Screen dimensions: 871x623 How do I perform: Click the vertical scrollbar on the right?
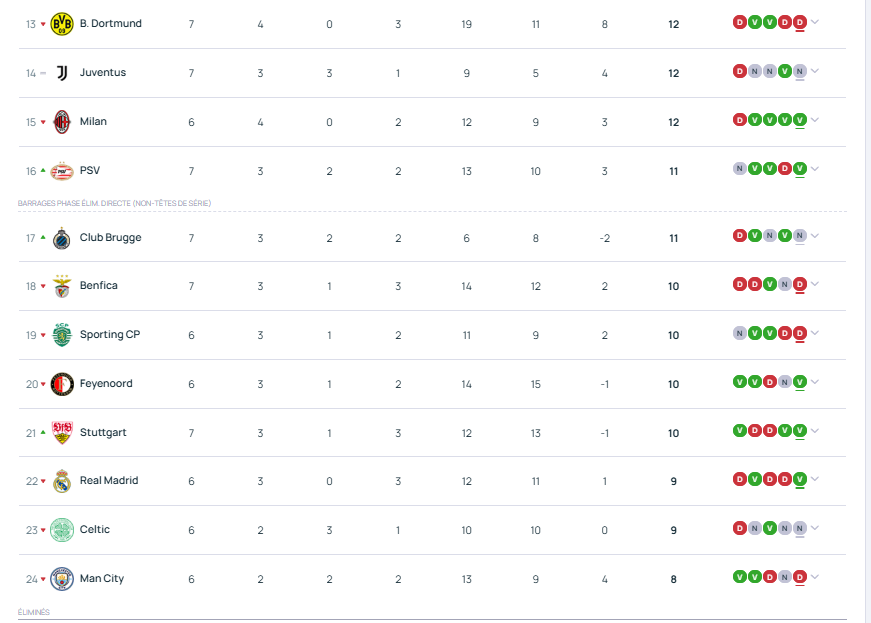tap(866, 300)
